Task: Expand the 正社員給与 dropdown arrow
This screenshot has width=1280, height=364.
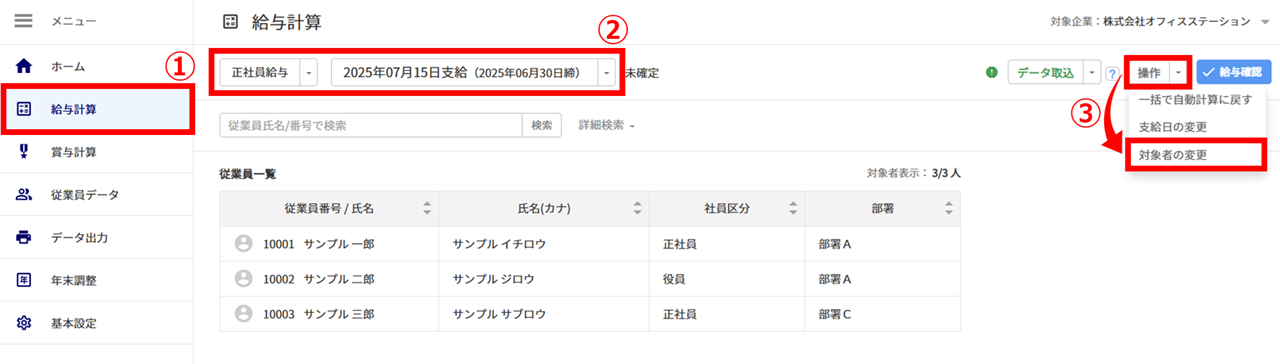Action: pos(309,73)
